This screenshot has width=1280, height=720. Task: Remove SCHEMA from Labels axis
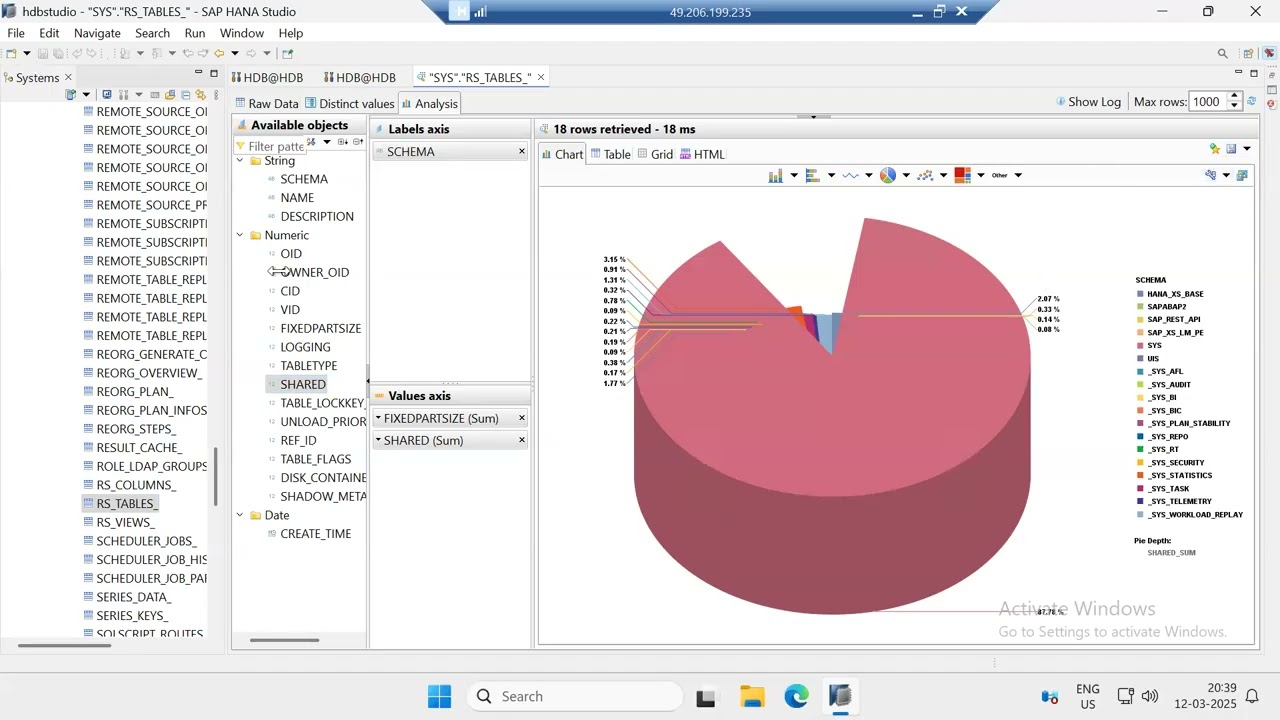click(521, 152)
